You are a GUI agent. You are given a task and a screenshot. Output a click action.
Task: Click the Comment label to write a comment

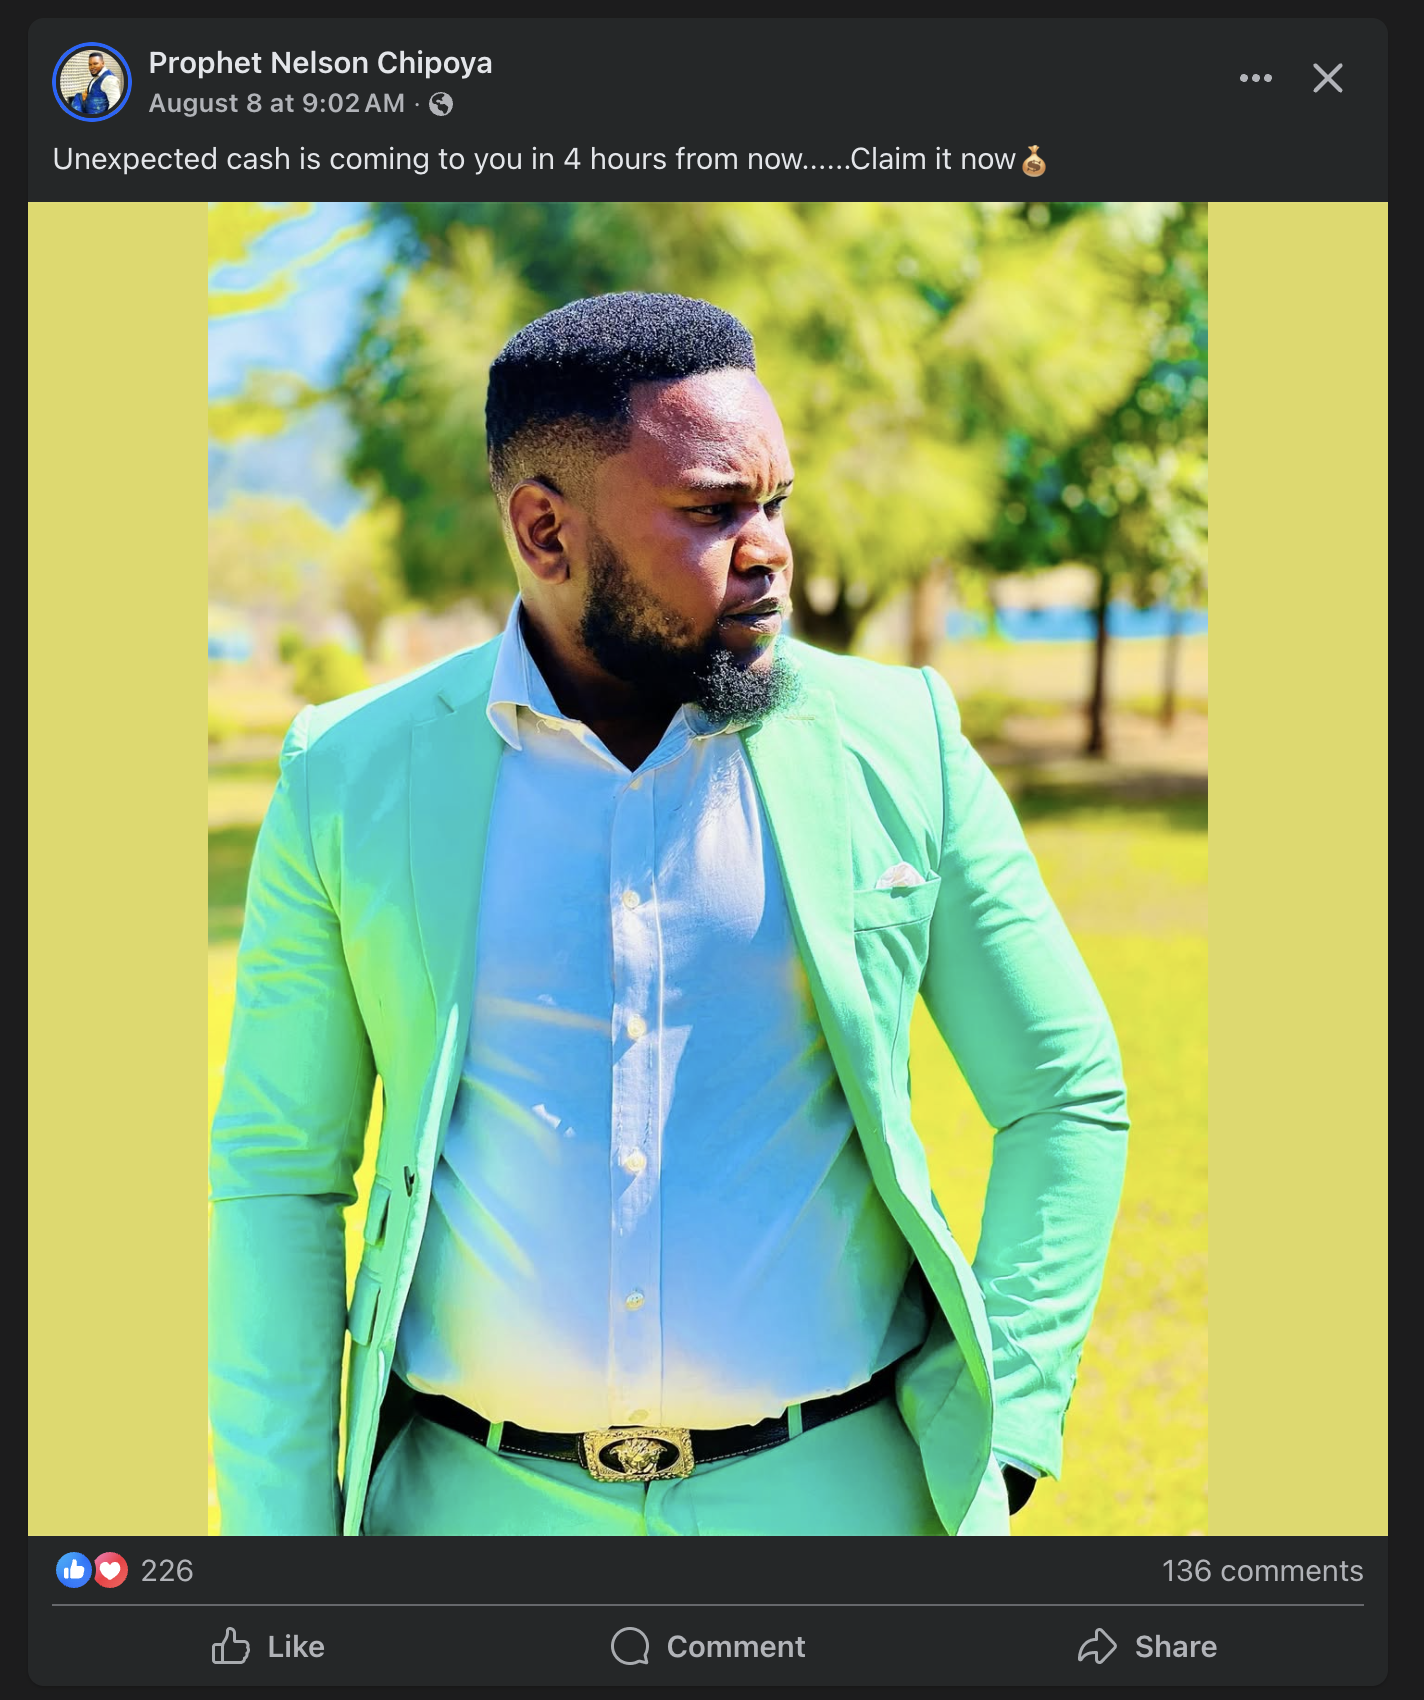pyautogui.click(x=735, y=1646)
